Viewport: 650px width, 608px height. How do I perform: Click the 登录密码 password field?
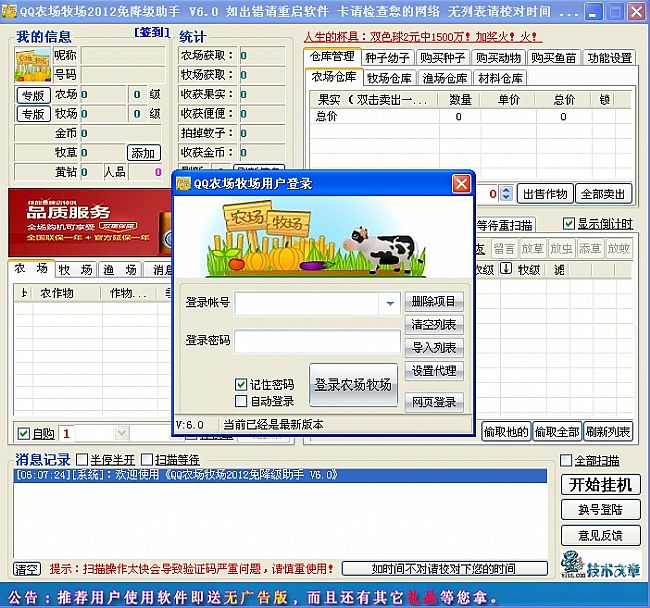(x=317, y=342)
